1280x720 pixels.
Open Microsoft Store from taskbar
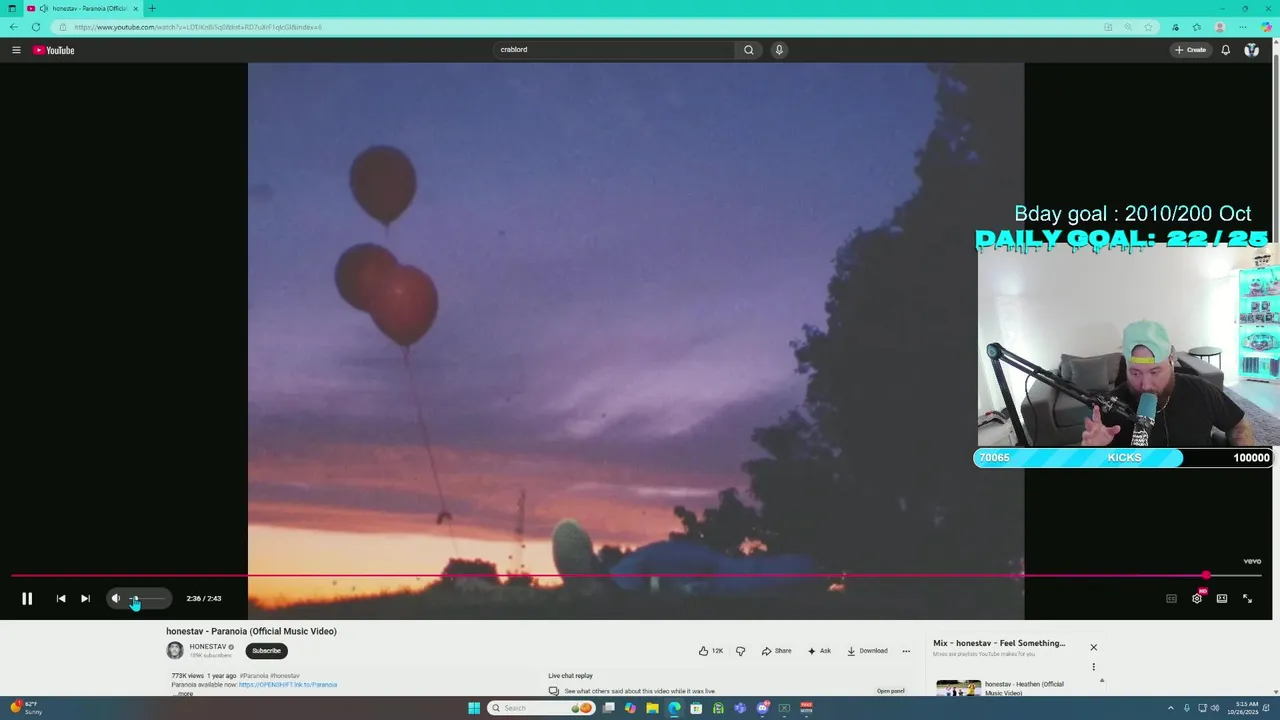click(x=696, y=708)
